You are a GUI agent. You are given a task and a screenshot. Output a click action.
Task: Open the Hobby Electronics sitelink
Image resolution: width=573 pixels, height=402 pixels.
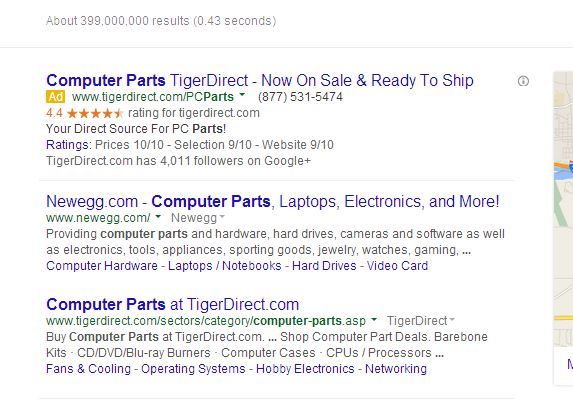click(x=305, y=369)
